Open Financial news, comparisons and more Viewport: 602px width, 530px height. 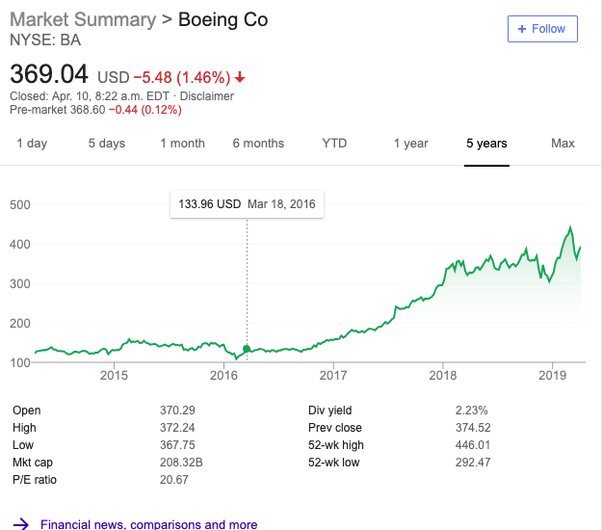148,523
